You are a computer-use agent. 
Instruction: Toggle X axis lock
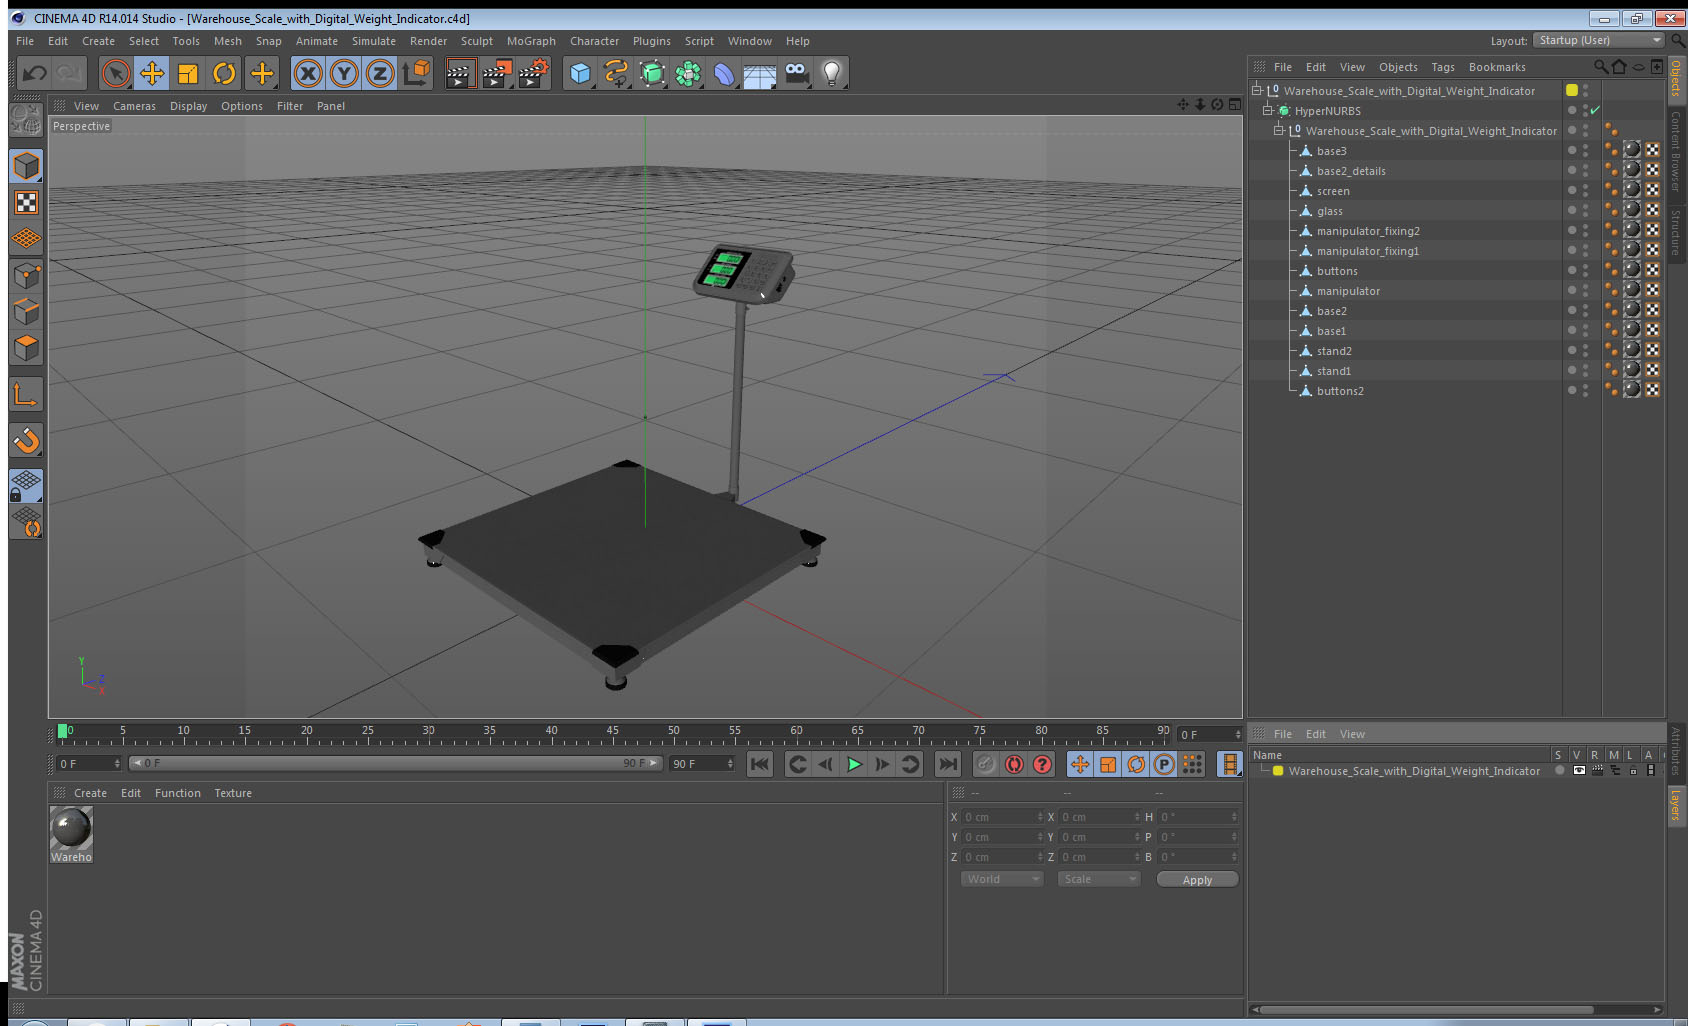[x=308, y=73]
